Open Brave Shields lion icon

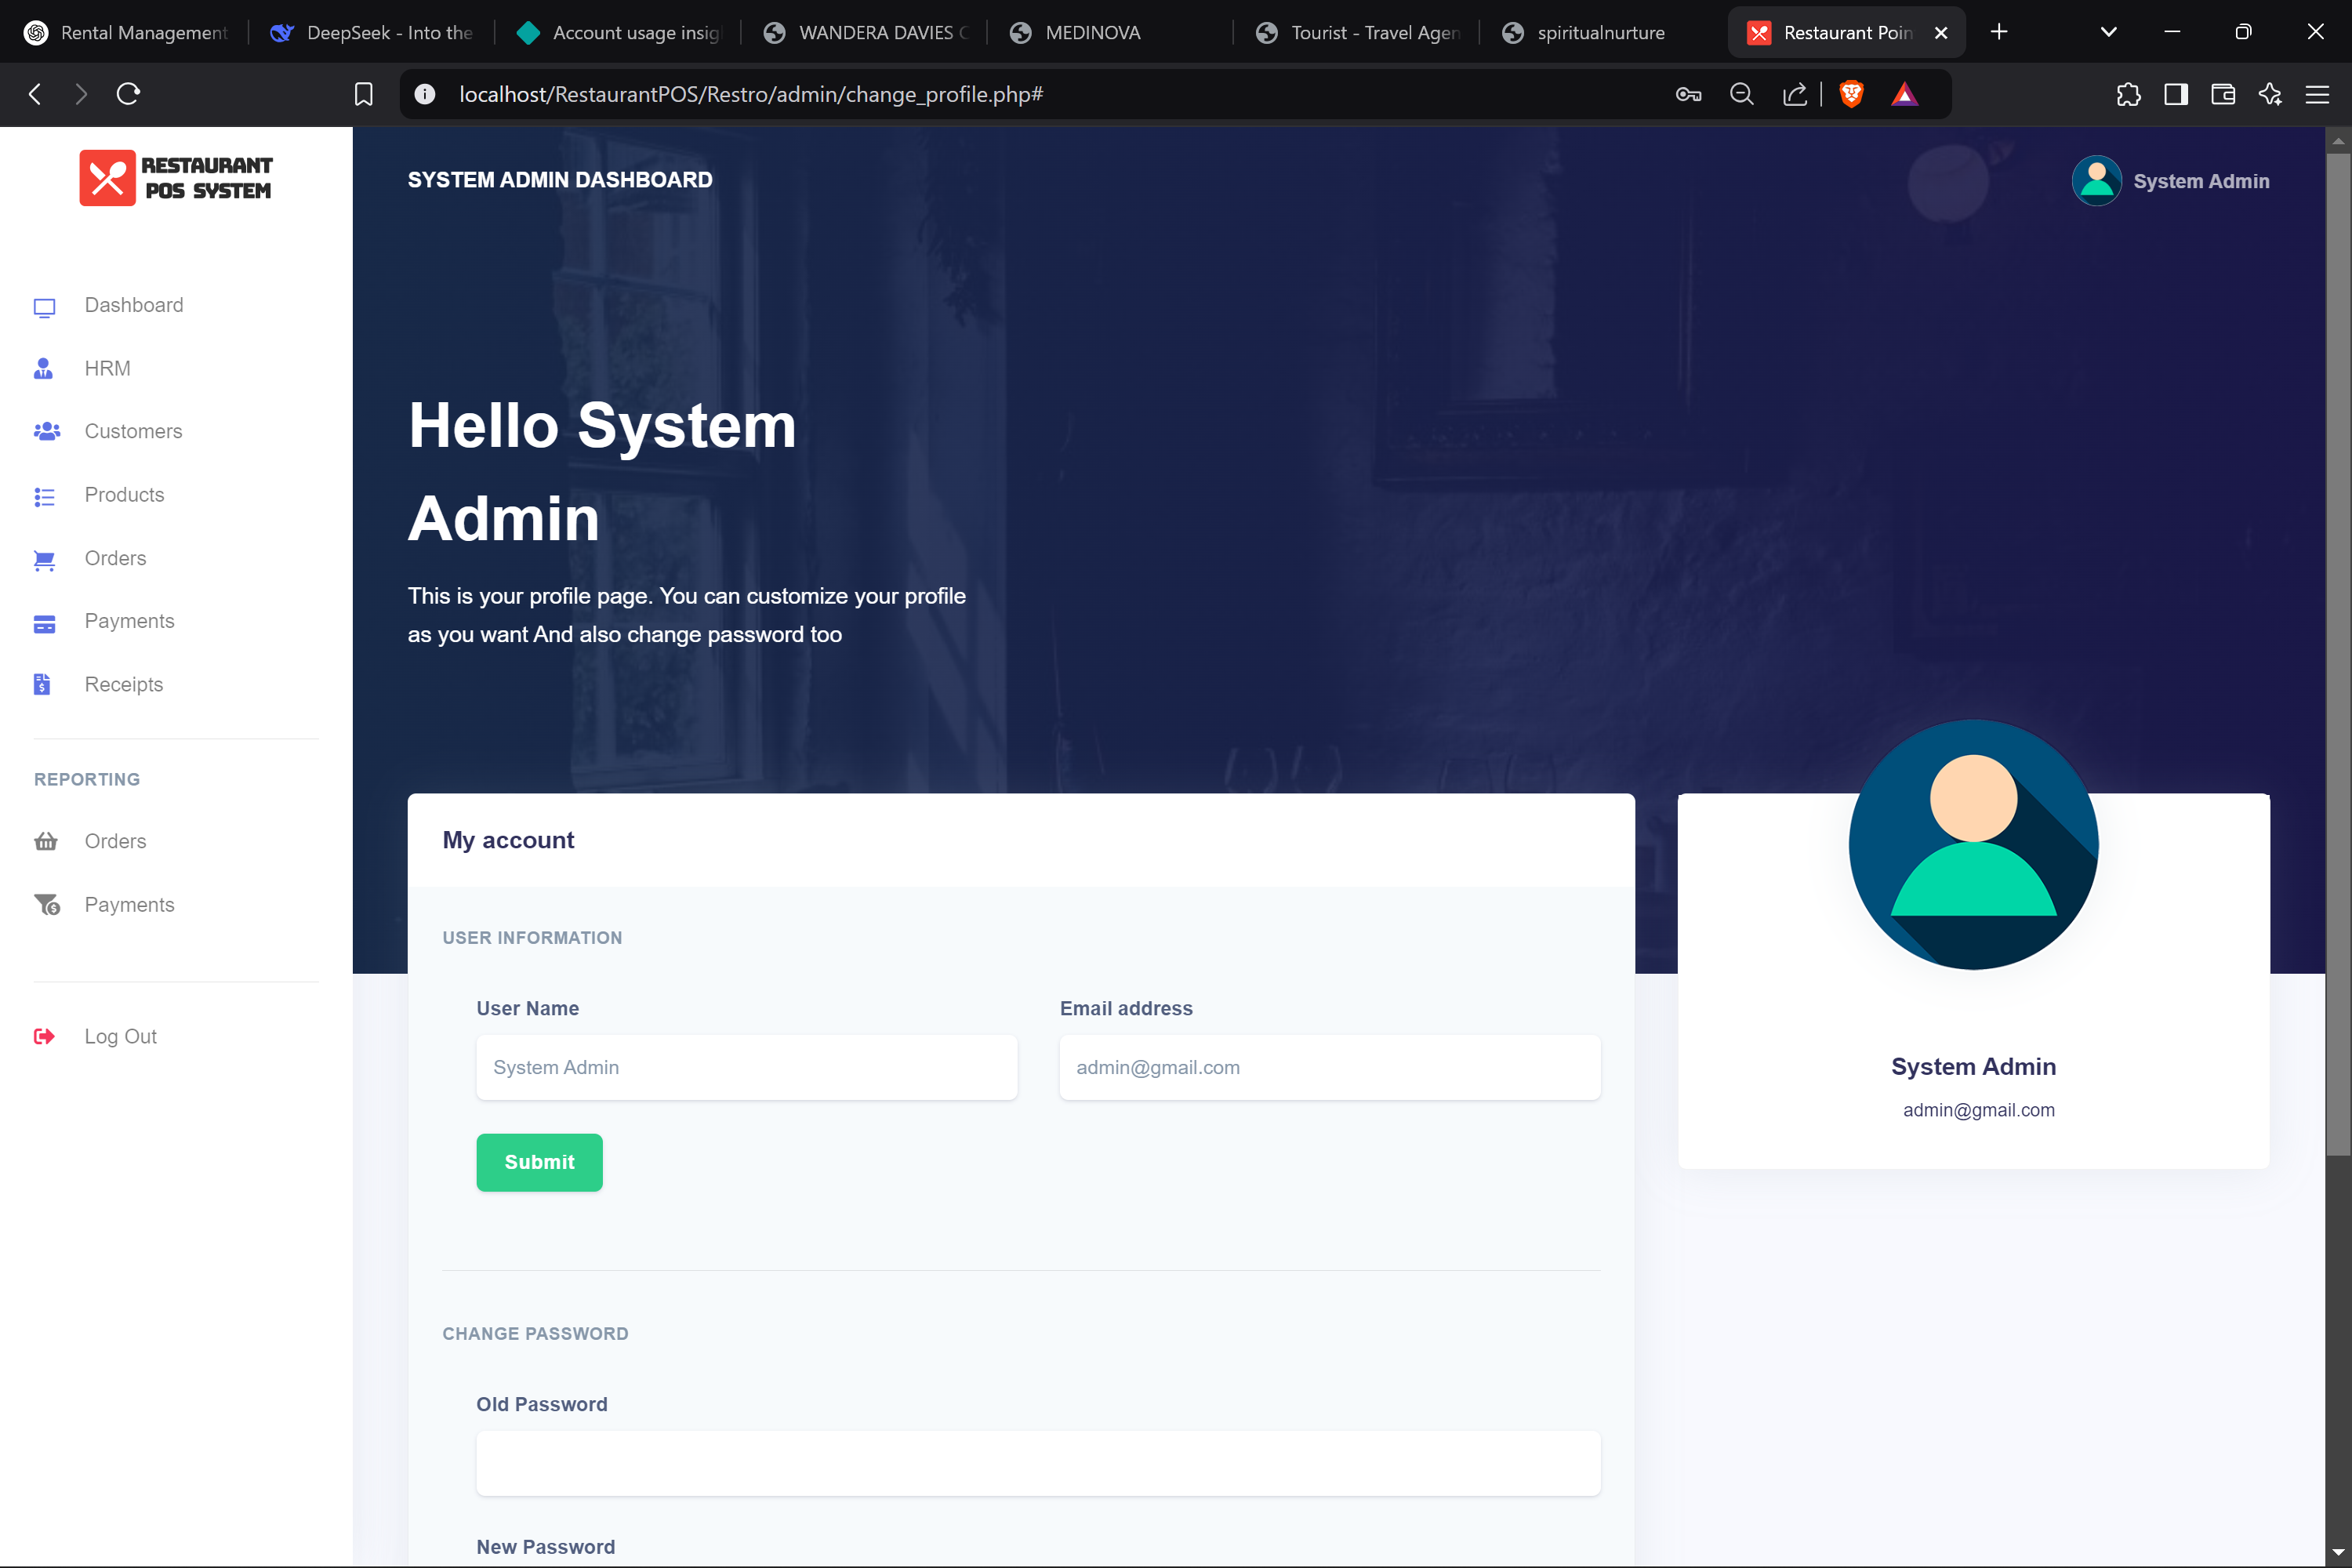(1851, 94)
